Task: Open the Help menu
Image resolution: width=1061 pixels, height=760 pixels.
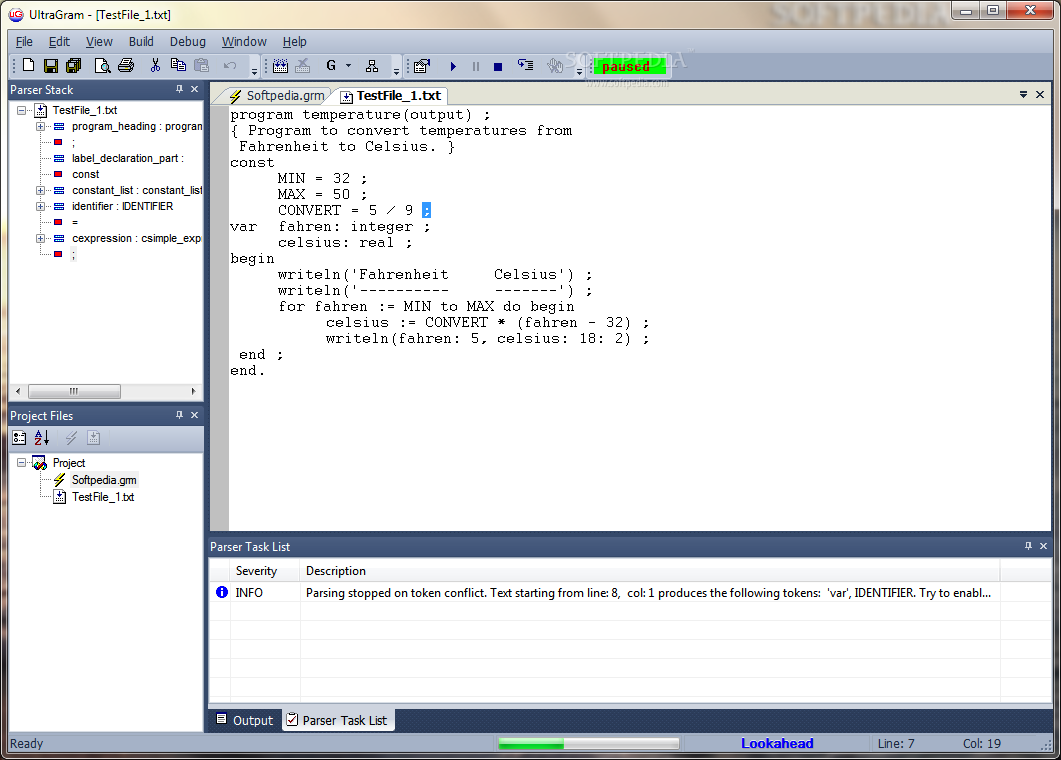Action: pos(294,41)
